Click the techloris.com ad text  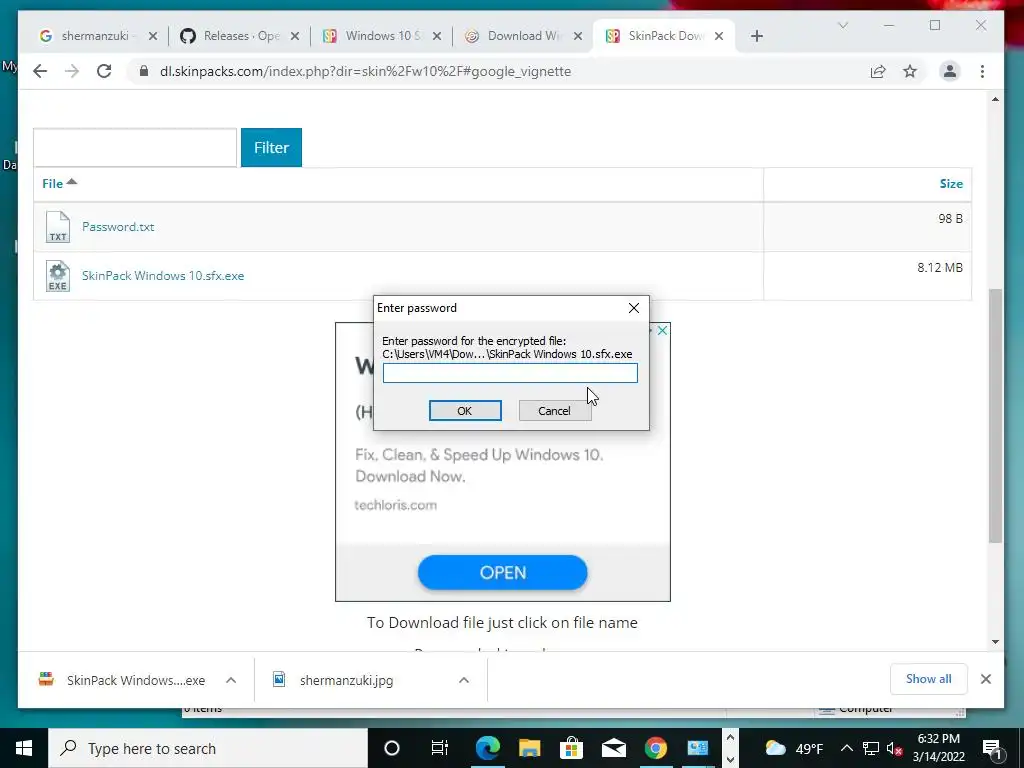coord(395,505)
